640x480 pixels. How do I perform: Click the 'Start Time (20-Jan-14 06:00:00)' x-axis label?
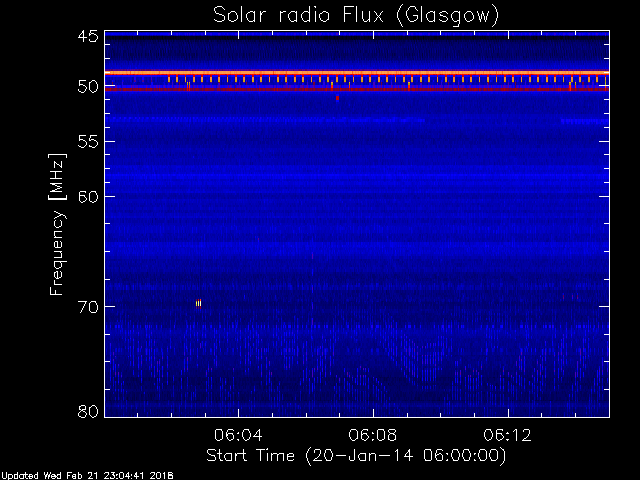[356, 455]
